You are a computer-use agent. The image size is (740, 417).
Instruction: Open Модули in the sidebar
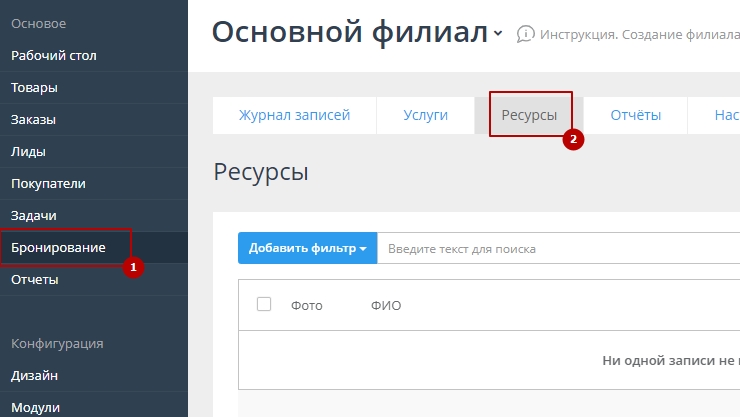[35, 407]
